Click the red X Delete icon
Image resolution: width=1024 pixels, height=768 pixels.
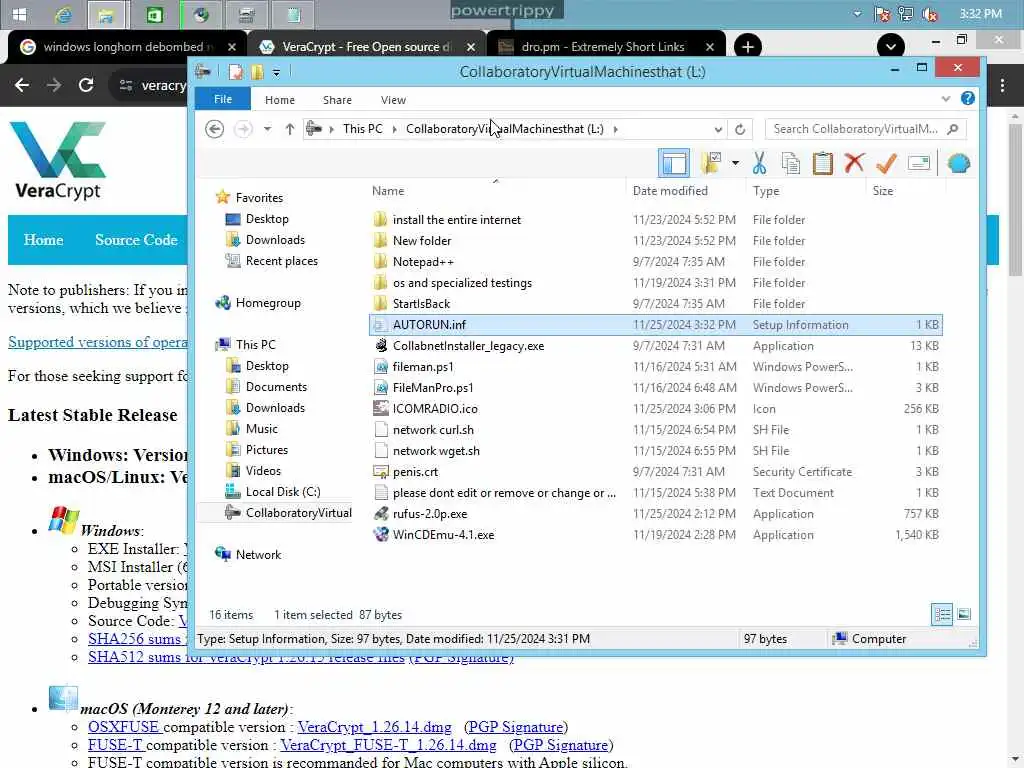(x=854, y=163)
